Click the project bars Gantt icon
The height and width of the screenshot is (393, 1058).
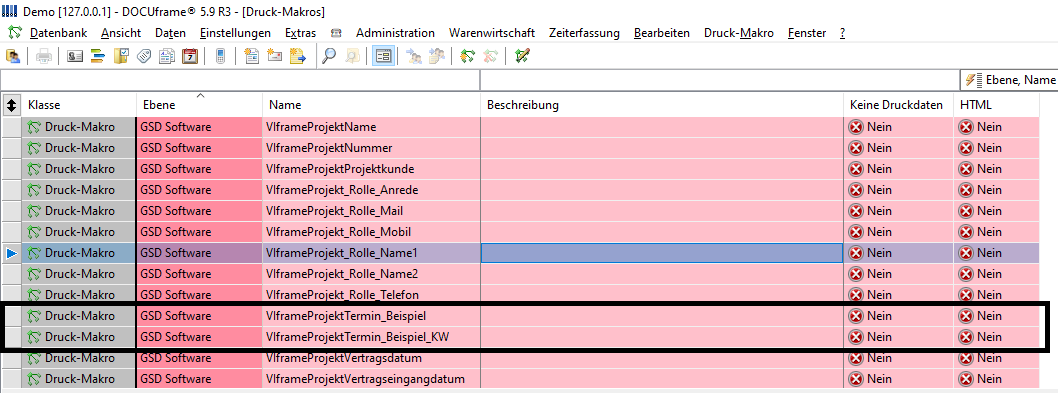pos(98,56)
